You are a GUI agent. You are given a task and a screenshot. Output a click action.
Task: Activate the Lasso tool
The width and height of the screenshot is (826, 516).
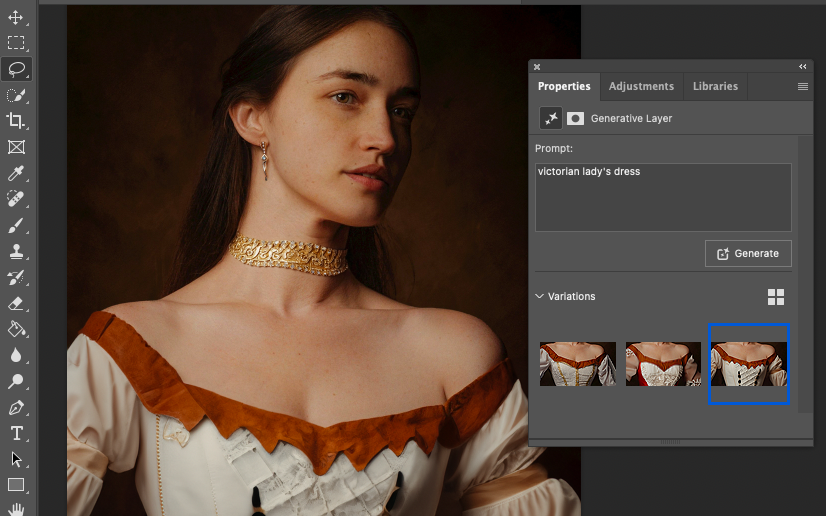click(x=16, y=69)
